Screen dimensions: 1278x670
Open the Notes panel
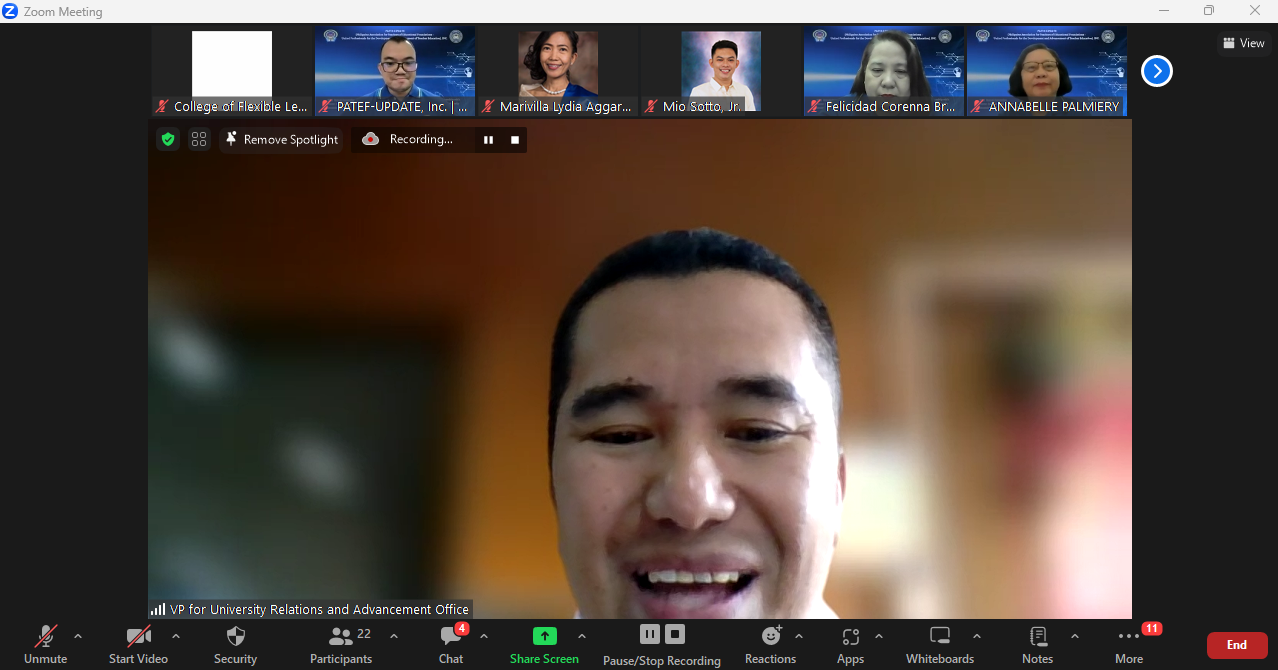[1037, 644]
